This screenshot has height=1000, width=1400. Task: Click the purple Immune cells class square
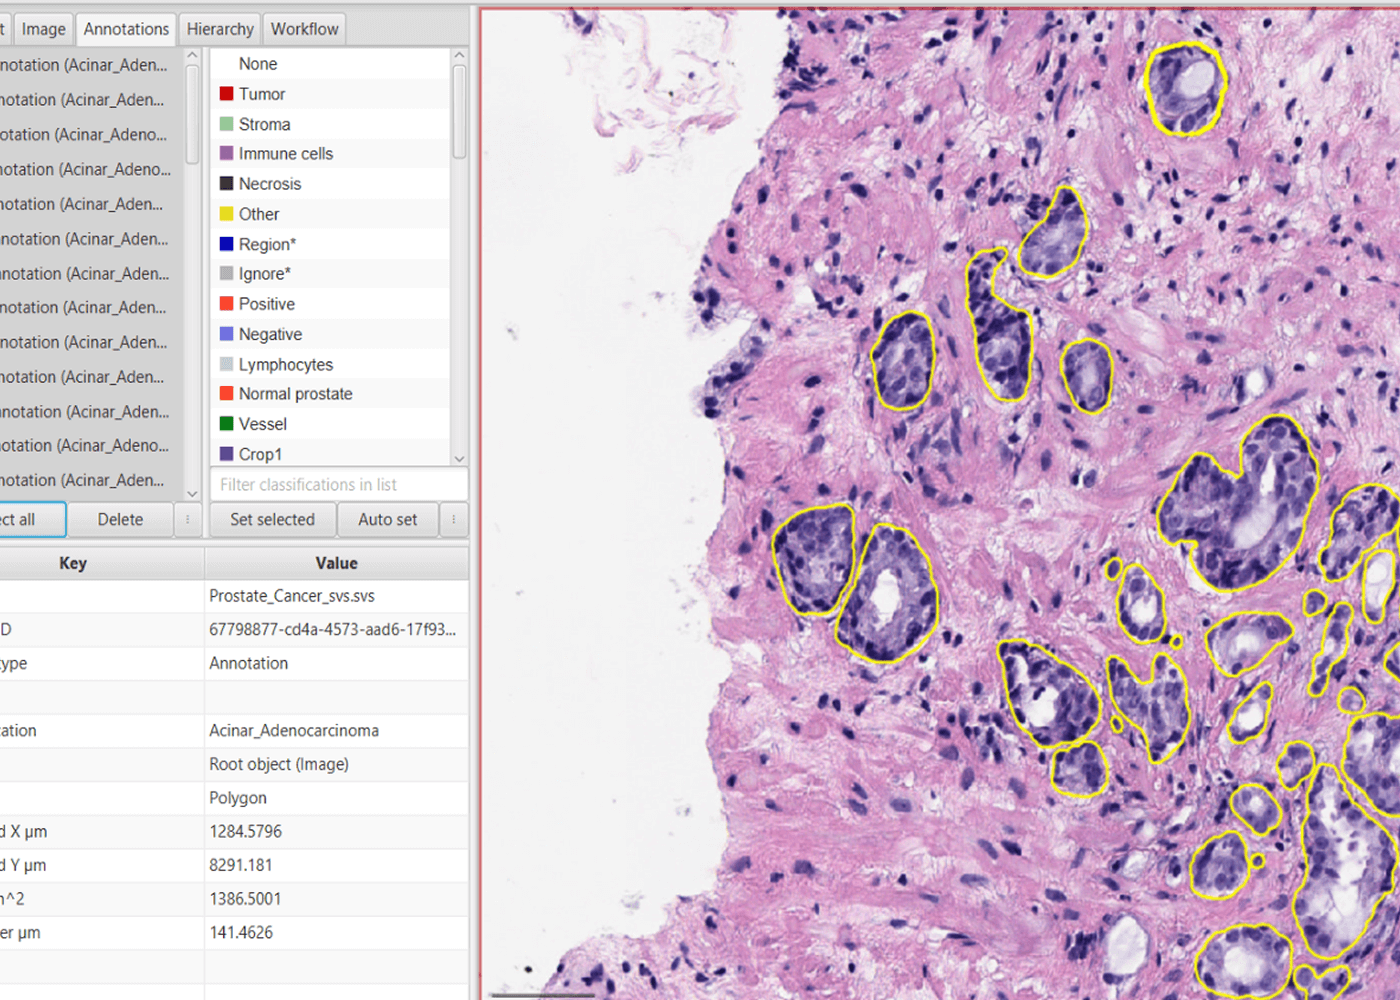[x=226, y=153]
